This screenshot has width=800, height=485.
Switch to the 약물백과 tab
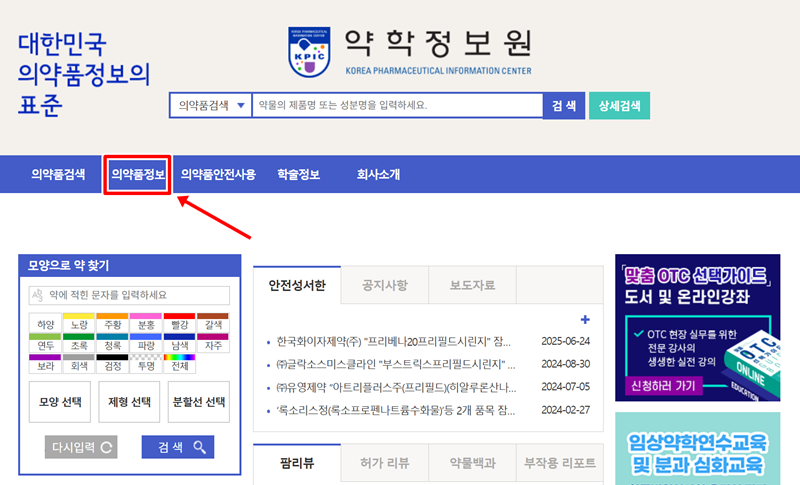tap(472, 463)
